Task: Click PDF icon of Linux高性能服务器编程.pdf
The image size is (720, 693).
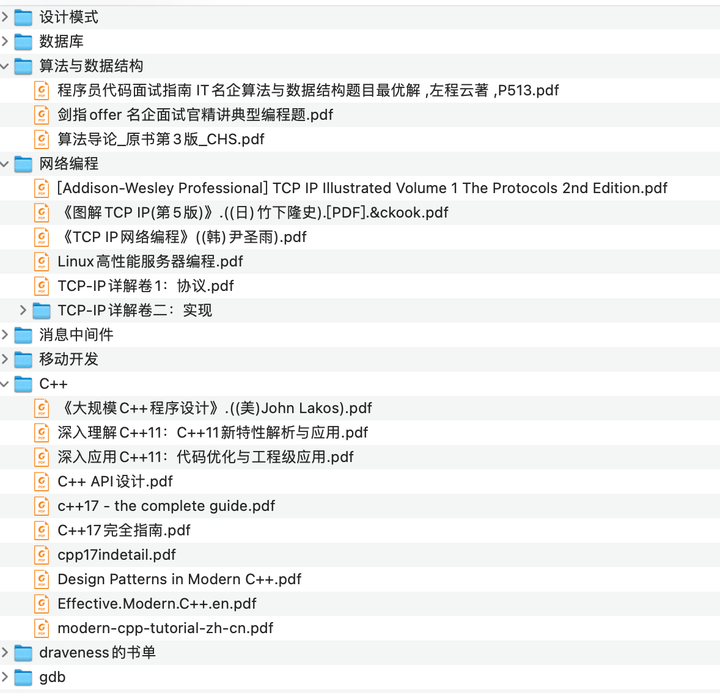Action: pyautogui.click(x=41, y=262)
